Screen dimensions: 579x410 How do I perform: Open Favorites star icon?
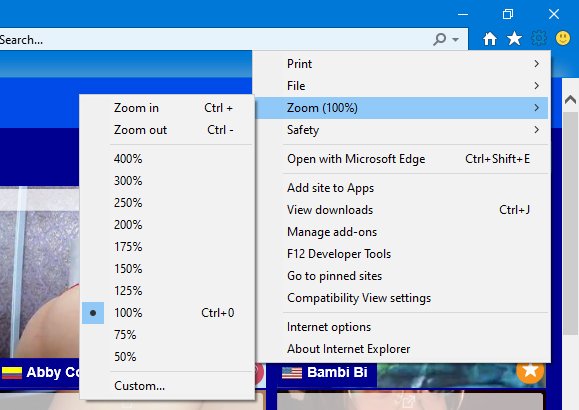[514, 38]
